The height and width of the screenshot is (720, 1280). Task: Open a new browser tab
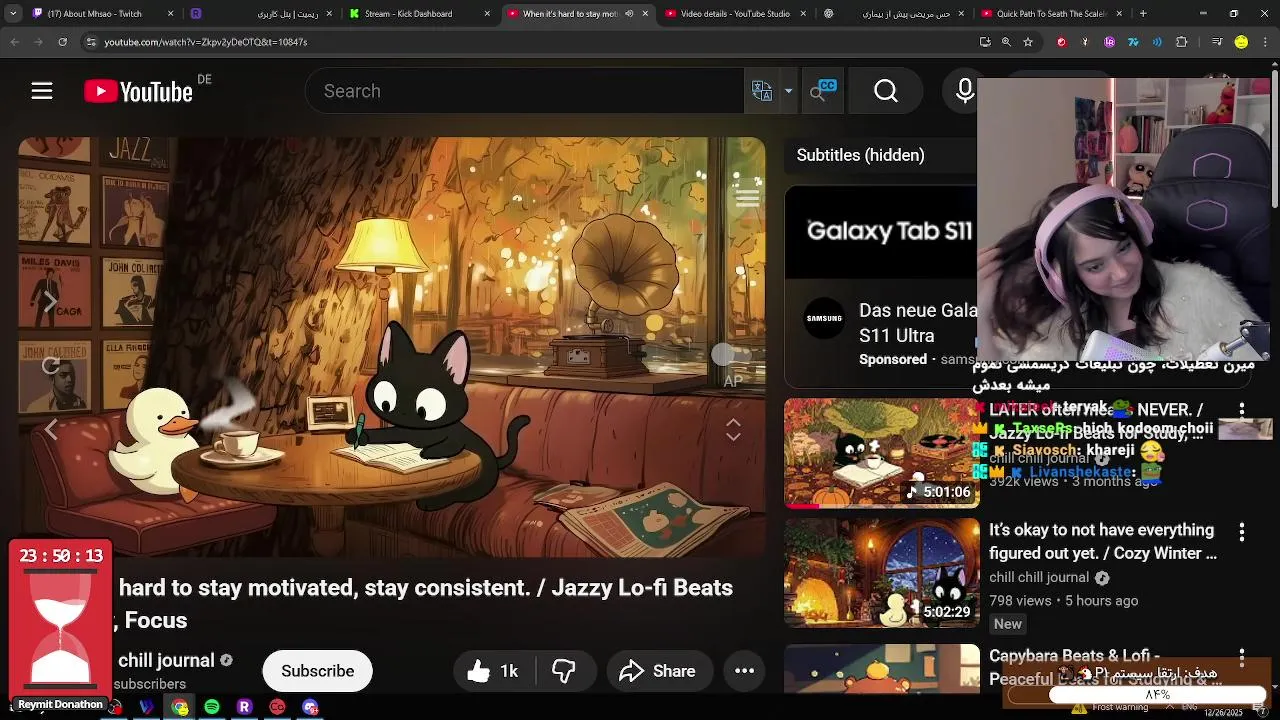click(1143, 14)
